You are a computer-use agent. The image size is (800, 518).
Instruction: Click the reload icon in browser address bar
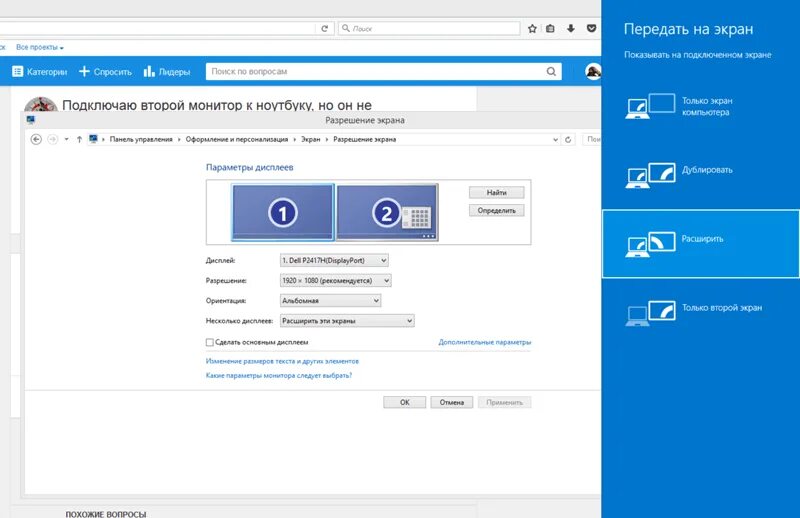coord(325,29)
